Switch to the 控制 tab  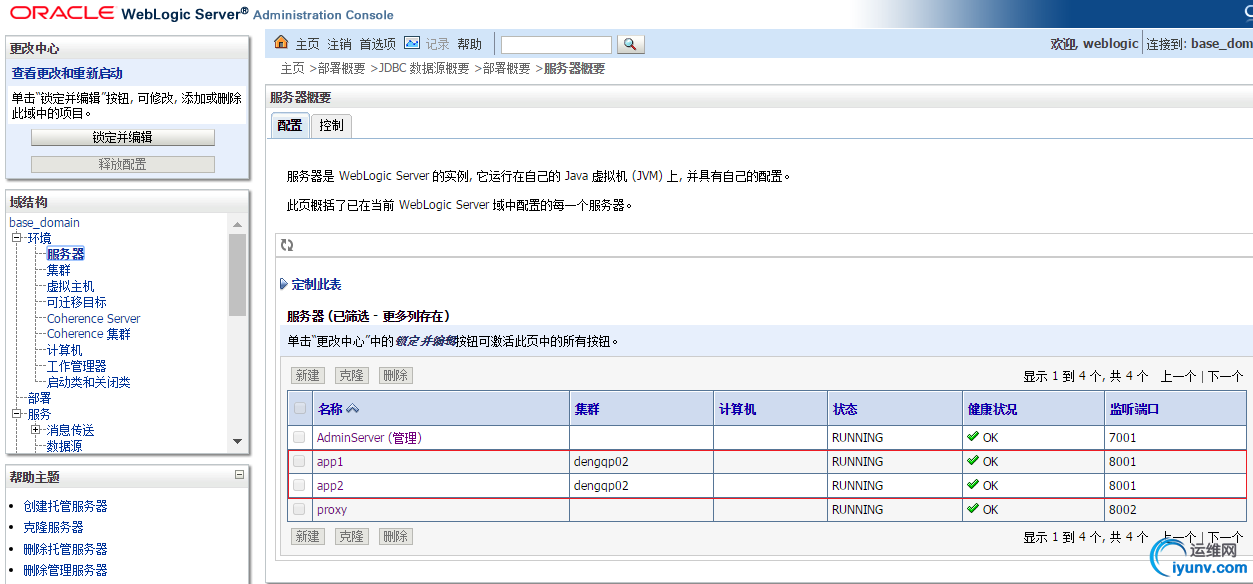(x=331, y=125)
